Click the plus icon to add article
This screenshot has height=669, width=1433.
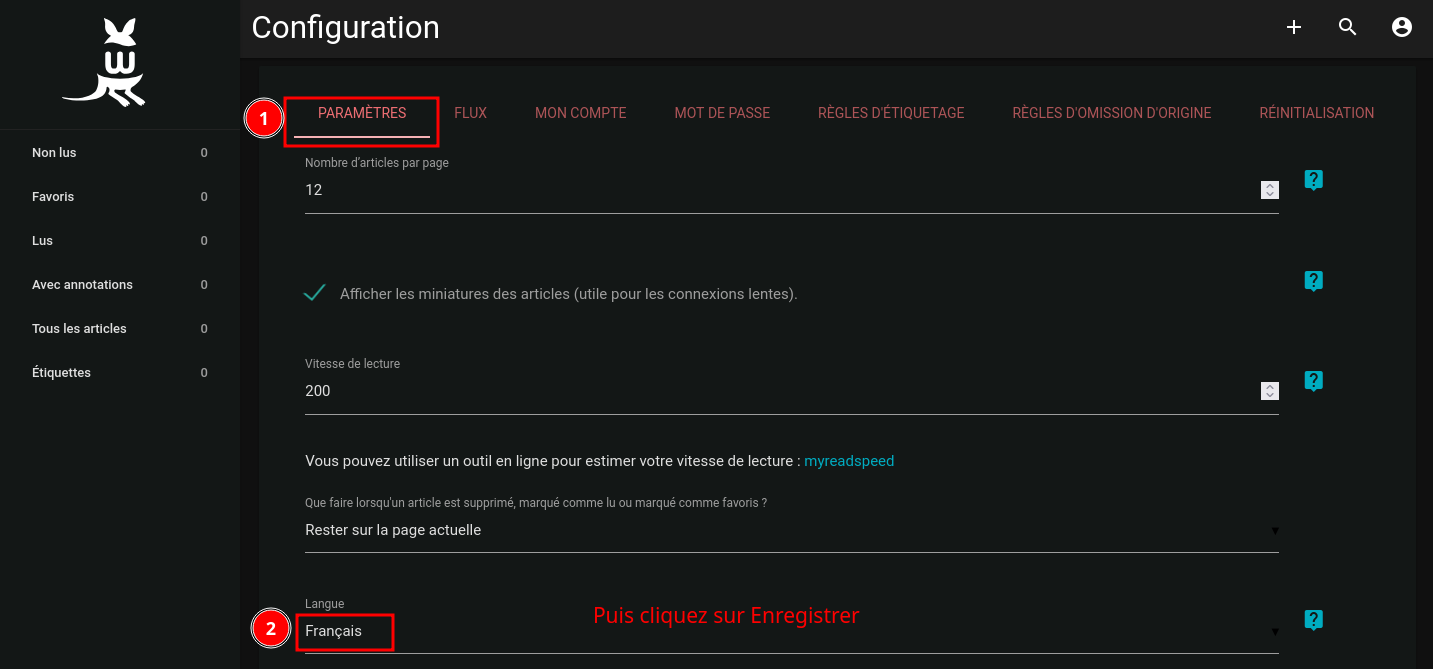pyautogui.click(x=1293, y=28)
